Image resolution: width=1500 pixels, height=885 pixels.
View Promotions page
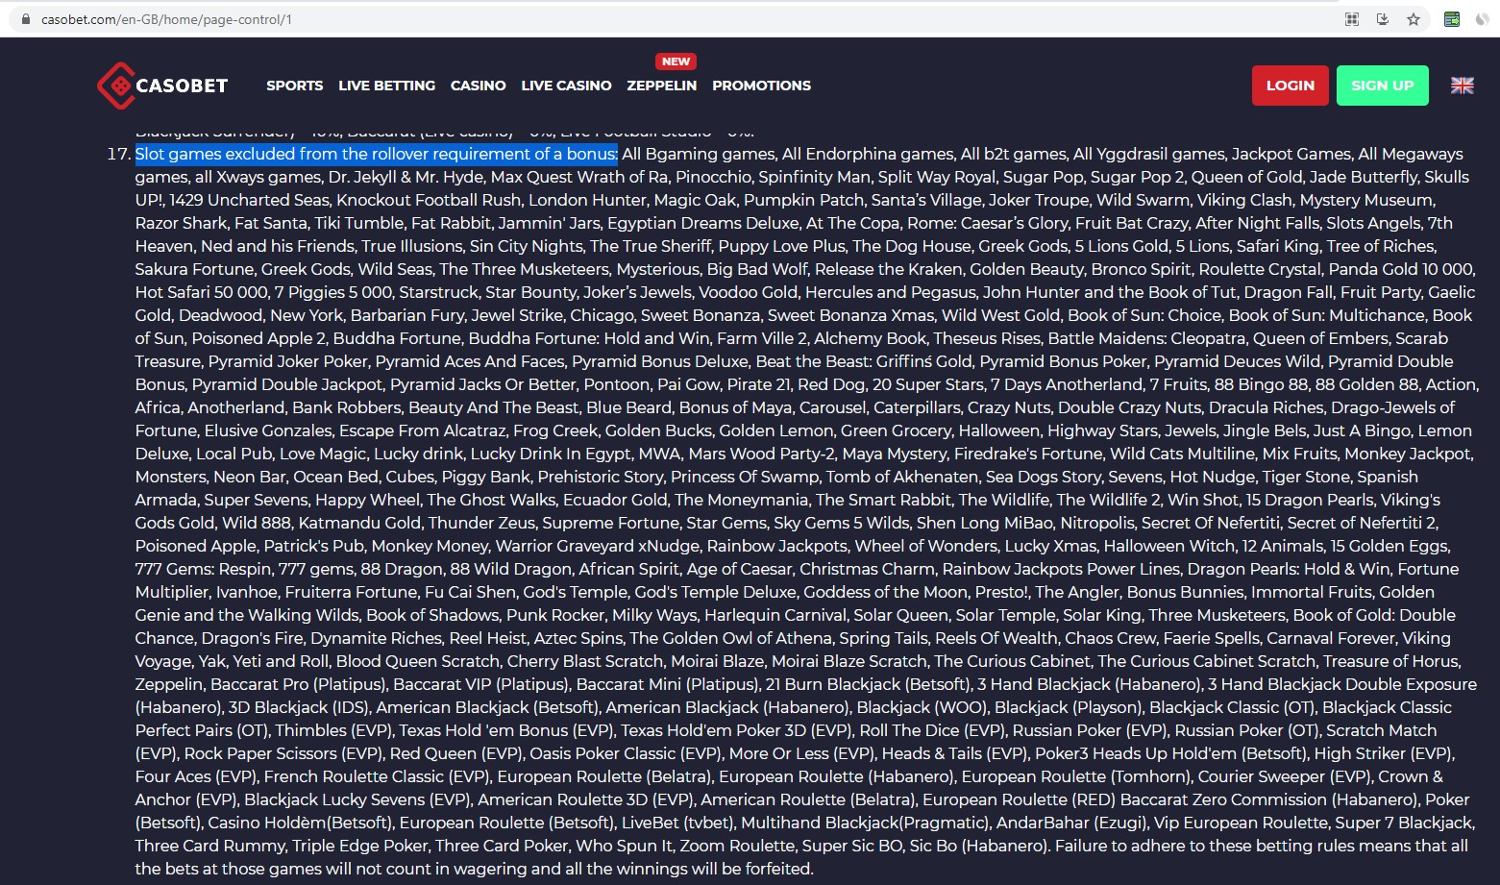click(x=761, y=86)
